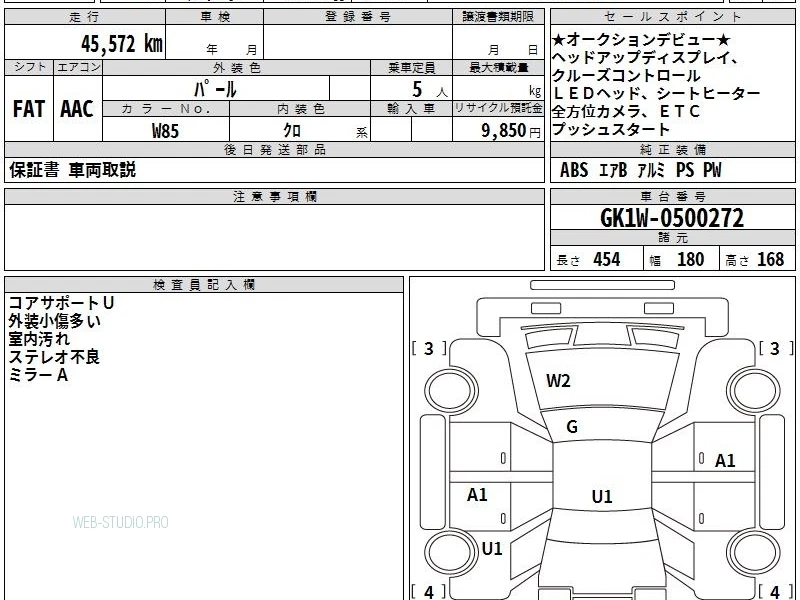Click the exterior color パール
This screenshot has width=800, height=600.
(215, 89)
